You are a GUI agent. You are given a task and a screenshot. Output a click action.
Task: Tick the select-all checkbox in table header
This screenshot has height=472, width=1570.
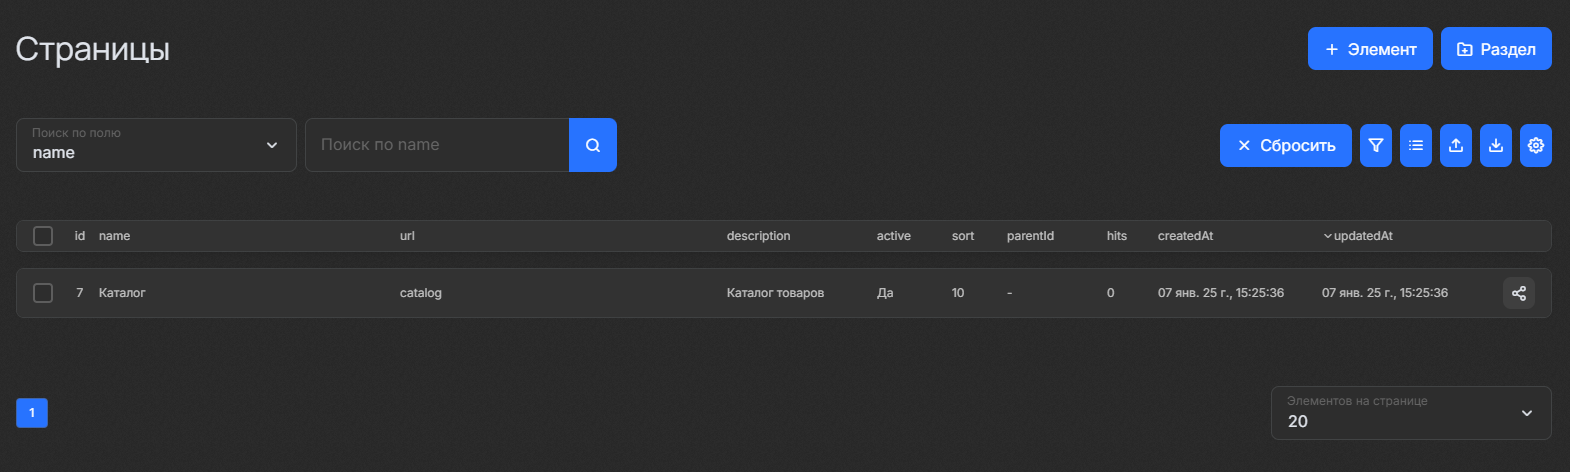tap(43, 236)
